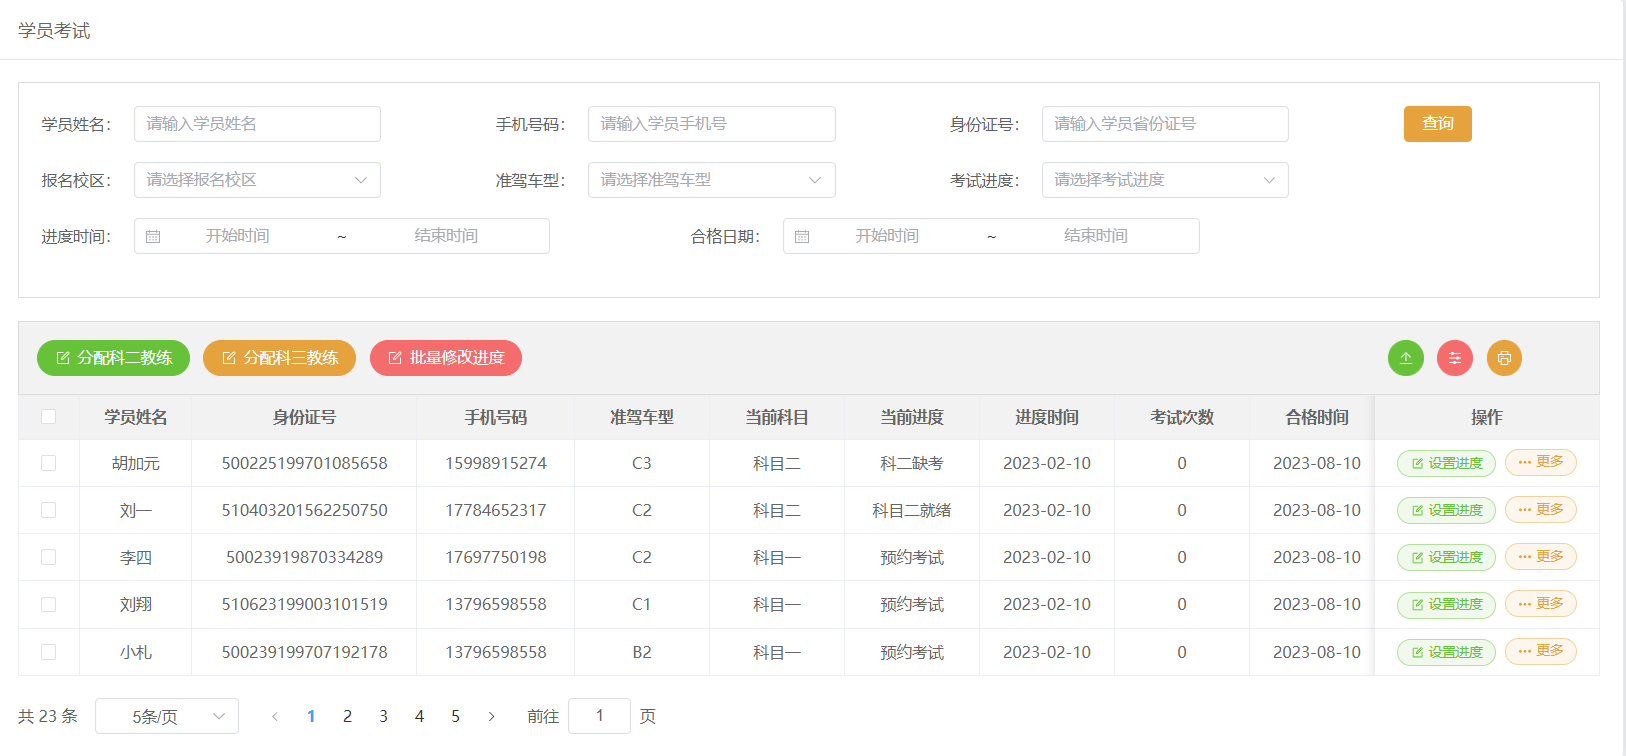This screenshot has width=1626, height=756.
Task: Open 更多 menu for 刘一
Action: [1540, 509]
